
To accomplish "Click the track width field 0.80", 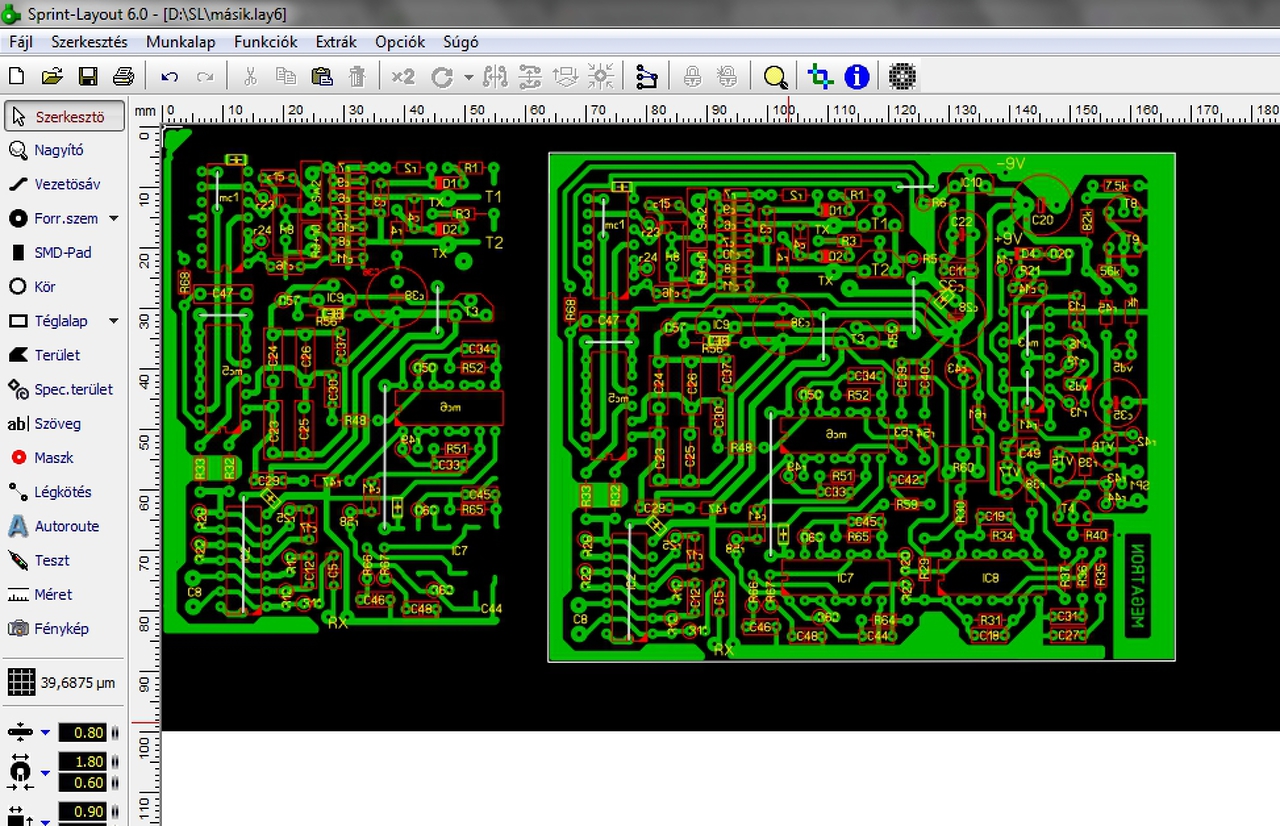I will [x=83, y=733].
